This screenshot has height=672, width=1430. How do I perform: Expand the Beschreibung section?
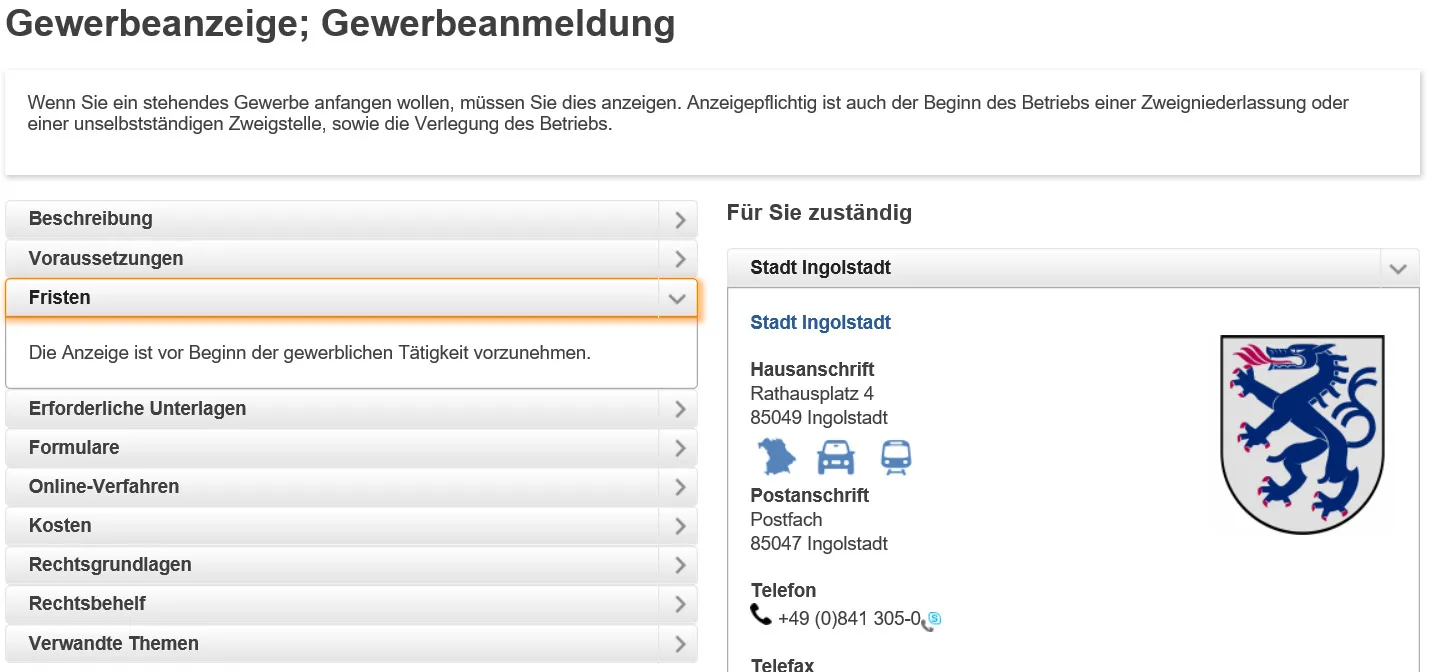point(351,219)
